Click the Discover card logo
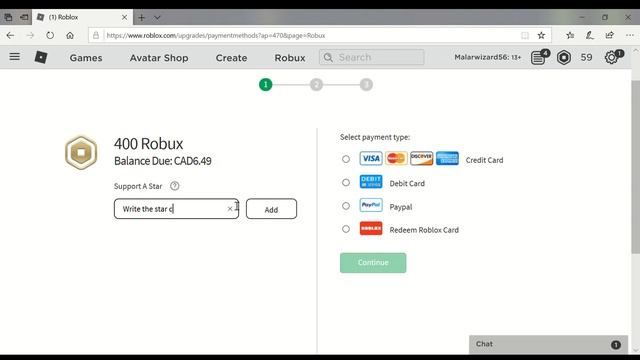 click(x=422, y=158)
